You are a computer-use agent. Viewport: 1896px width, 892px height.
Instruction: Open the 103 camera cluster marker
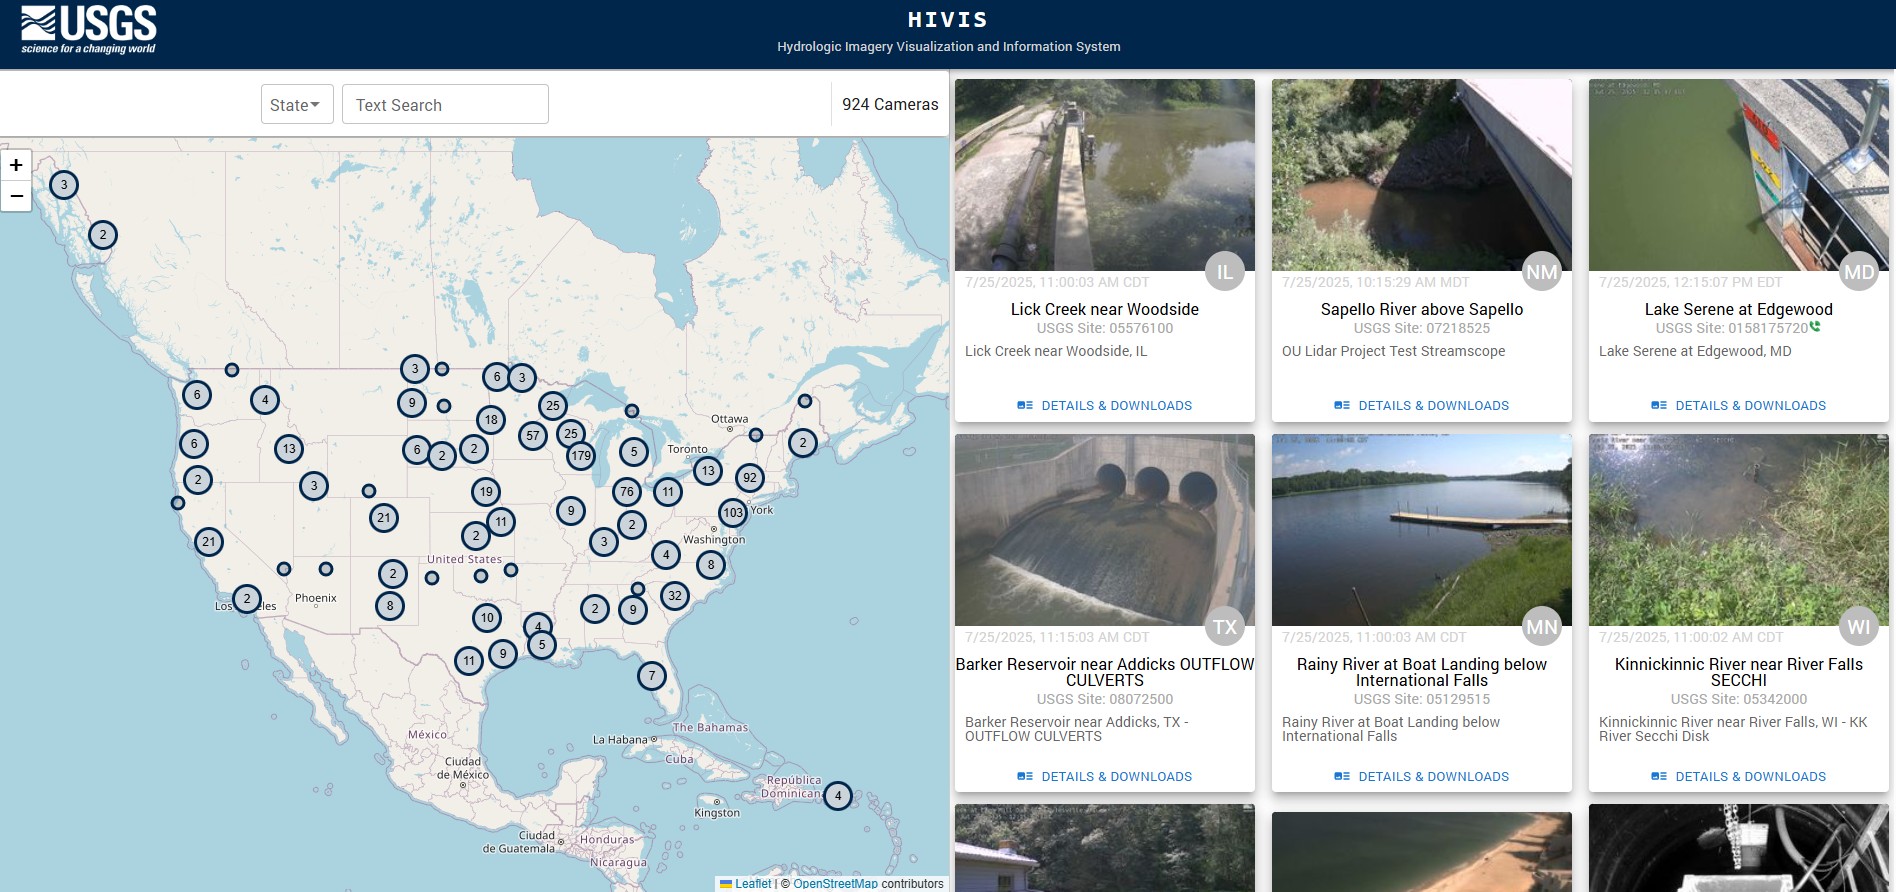733,513
